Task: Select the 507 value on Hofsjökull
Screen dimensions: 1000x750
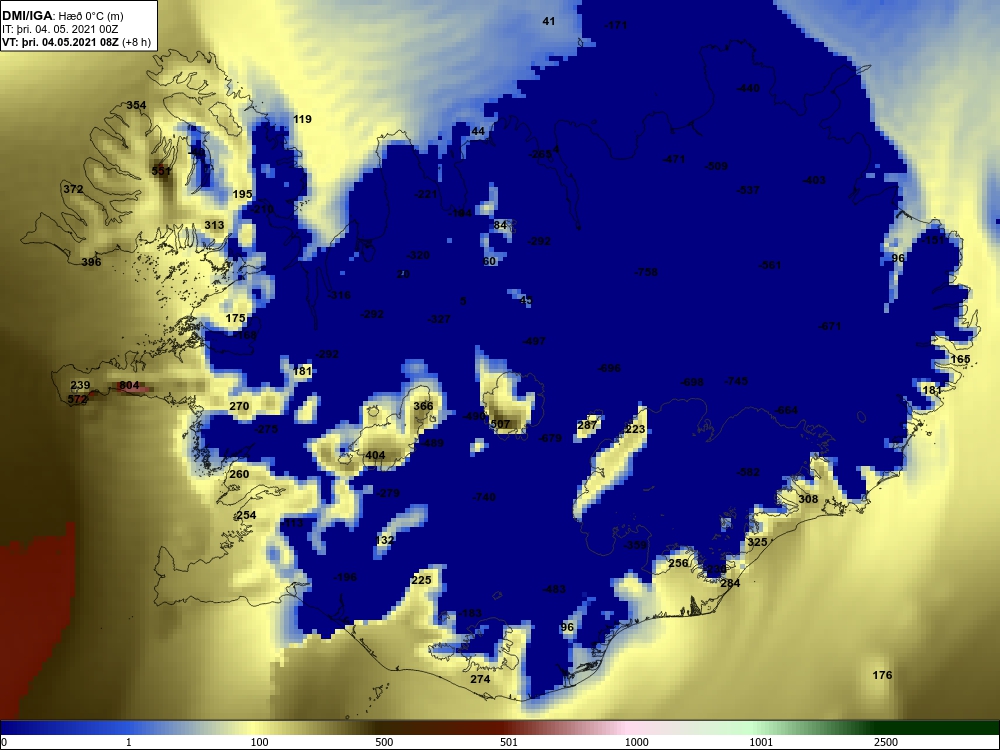Action: pyautogui.click(x=501, y=424)
